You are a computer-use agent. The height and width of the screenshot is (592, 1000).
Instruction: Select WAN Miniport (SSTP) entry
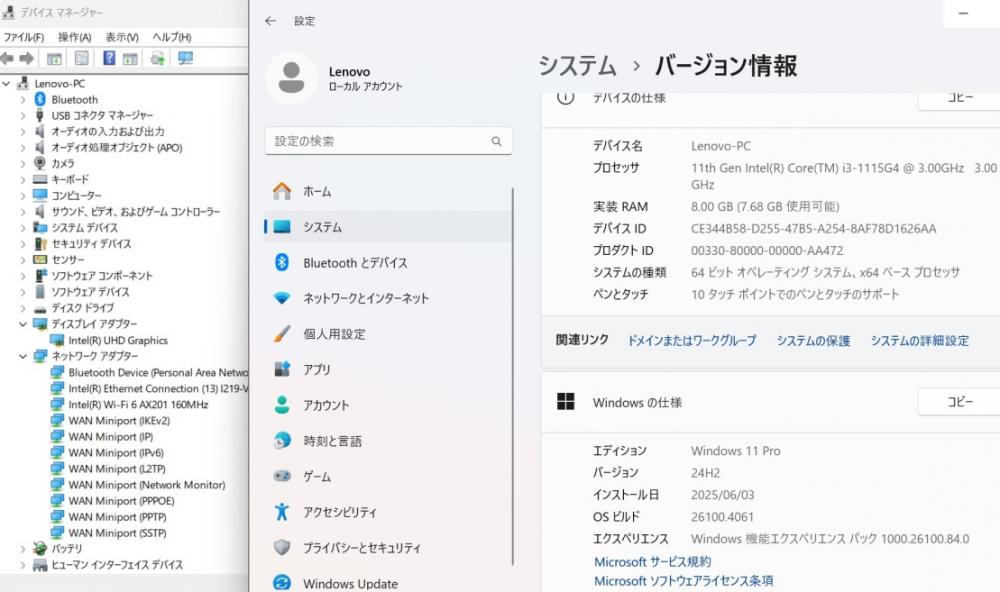[x=117, y=533]
